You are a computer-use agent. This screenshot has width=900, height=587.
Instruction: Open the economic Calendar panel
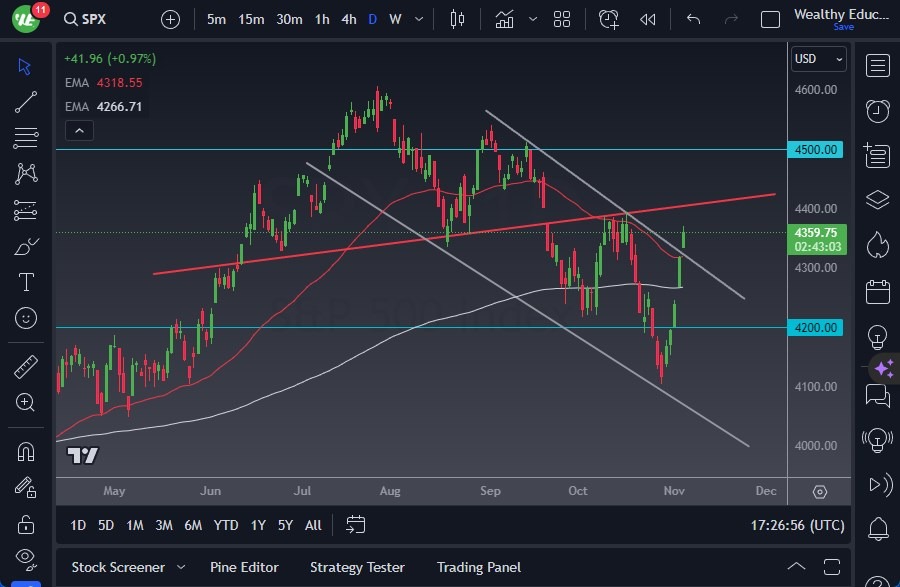point(877,290)
